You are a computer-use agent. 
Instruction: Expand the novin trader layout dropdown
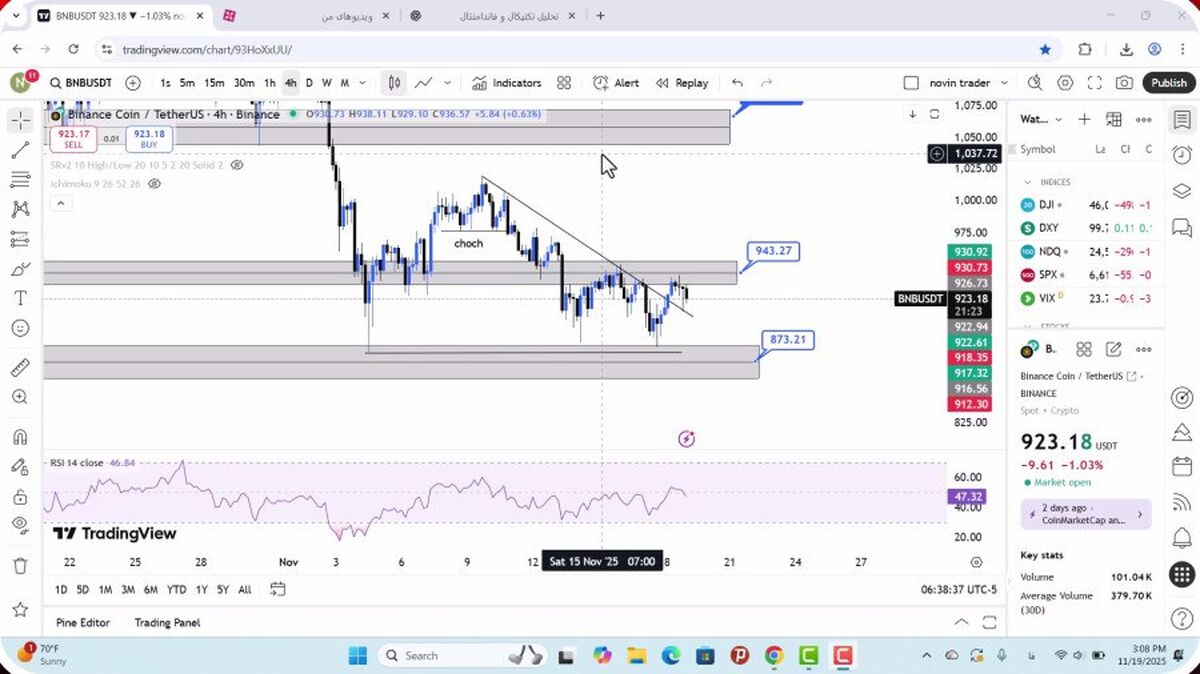(1003, 83)
